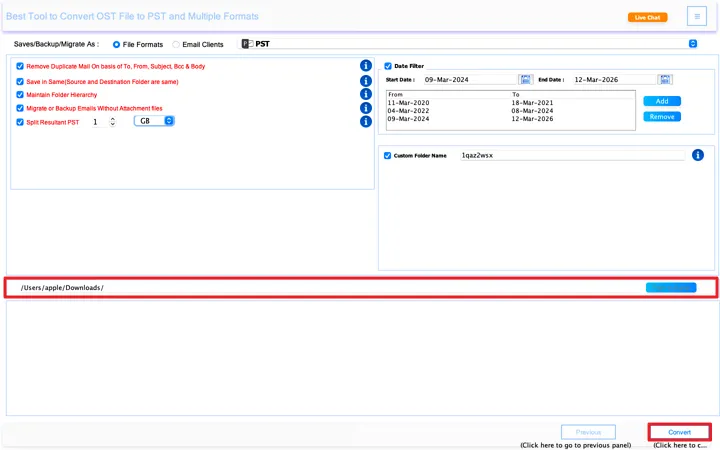Open Start Date calendar picker
This screenshot has height=450, width=720.
point(526,79)
